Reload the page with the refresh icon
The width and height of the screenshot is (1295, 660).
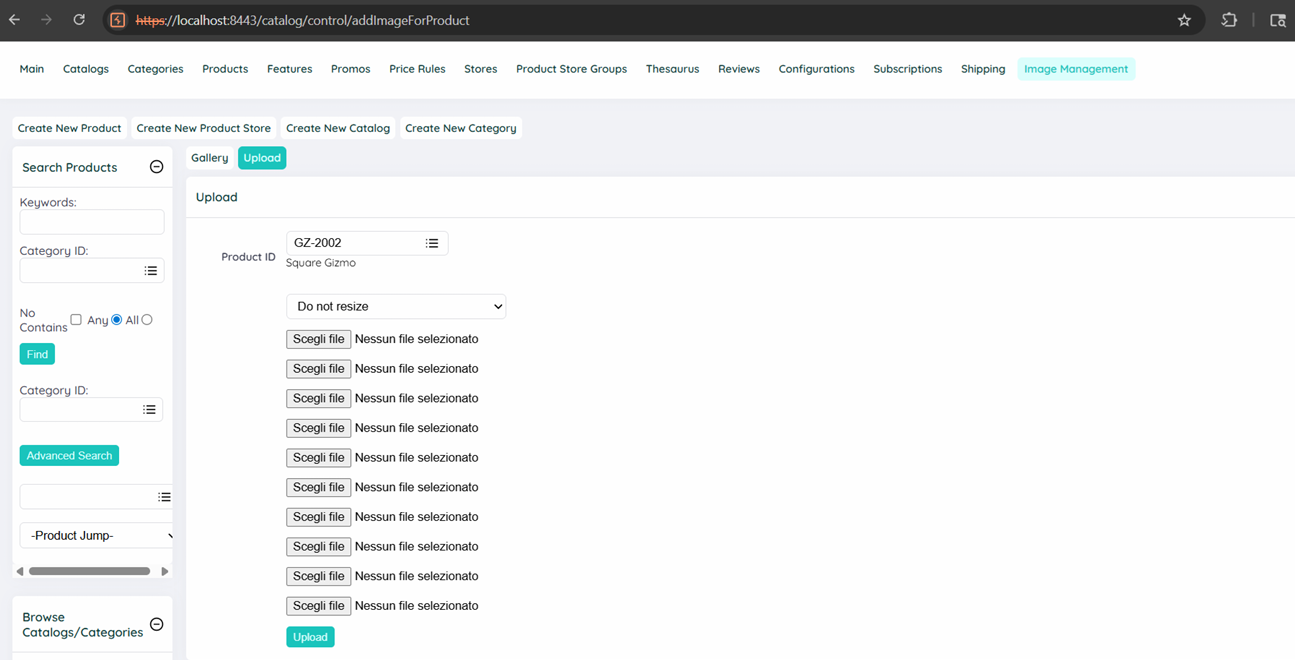tap(79, 20)
